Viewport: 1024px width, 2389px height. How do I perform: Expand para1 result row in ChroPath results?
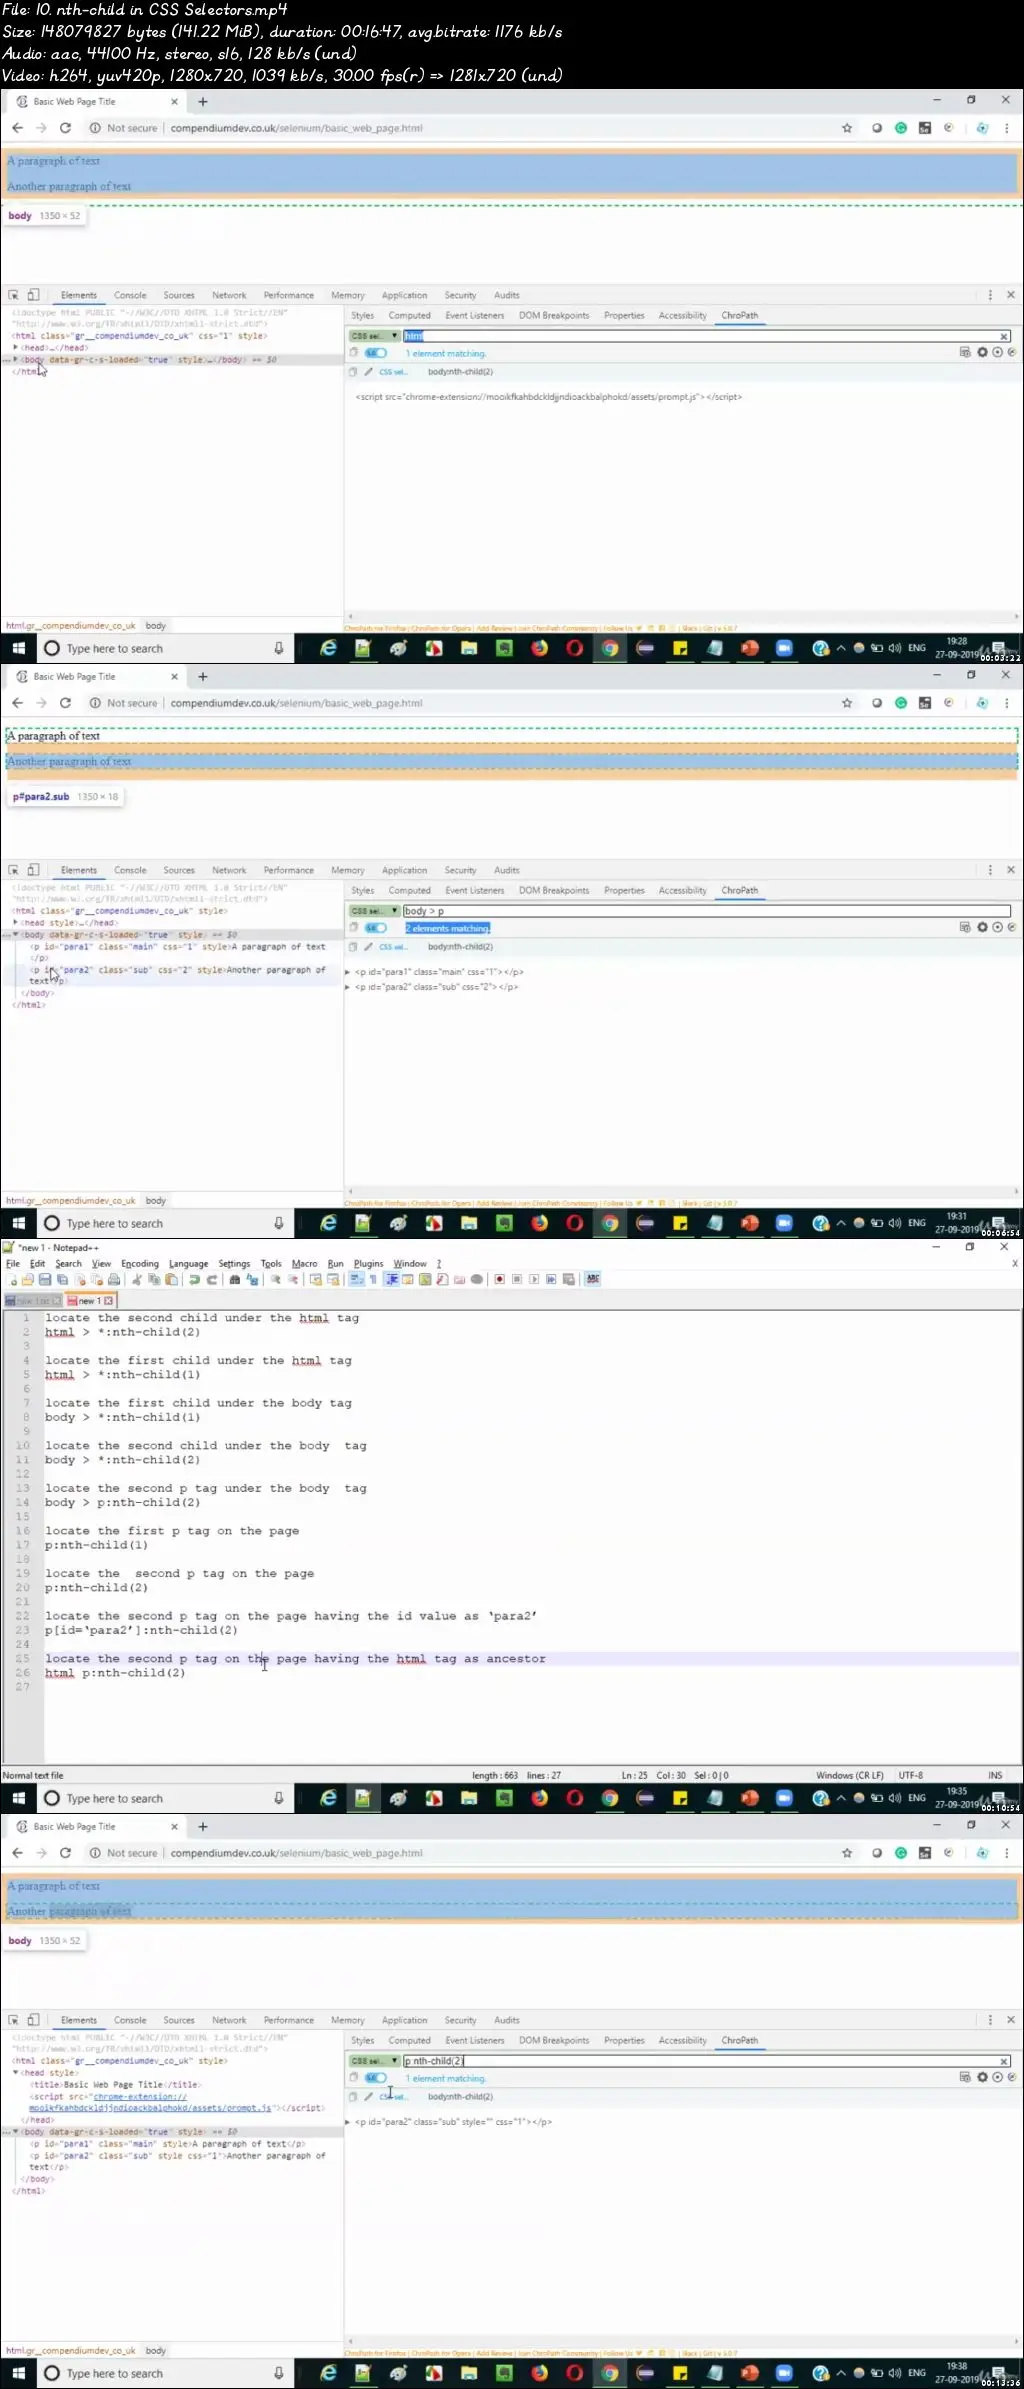click(x=348, y=972)
